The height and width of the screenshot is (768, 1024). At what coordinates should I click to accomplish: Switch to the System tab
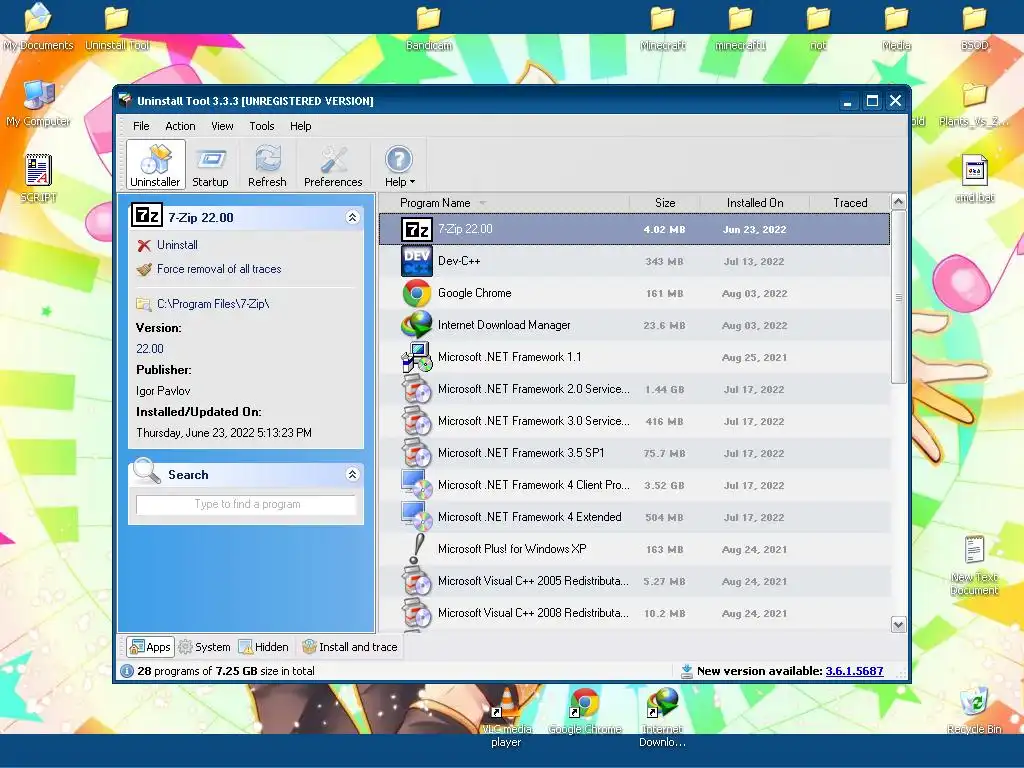[x=204, y=647]
